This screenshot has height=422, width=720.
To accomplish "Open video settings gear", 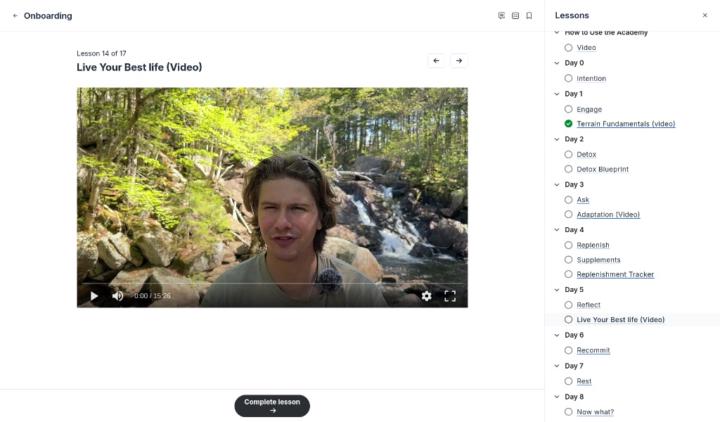I will coord(427,296).
